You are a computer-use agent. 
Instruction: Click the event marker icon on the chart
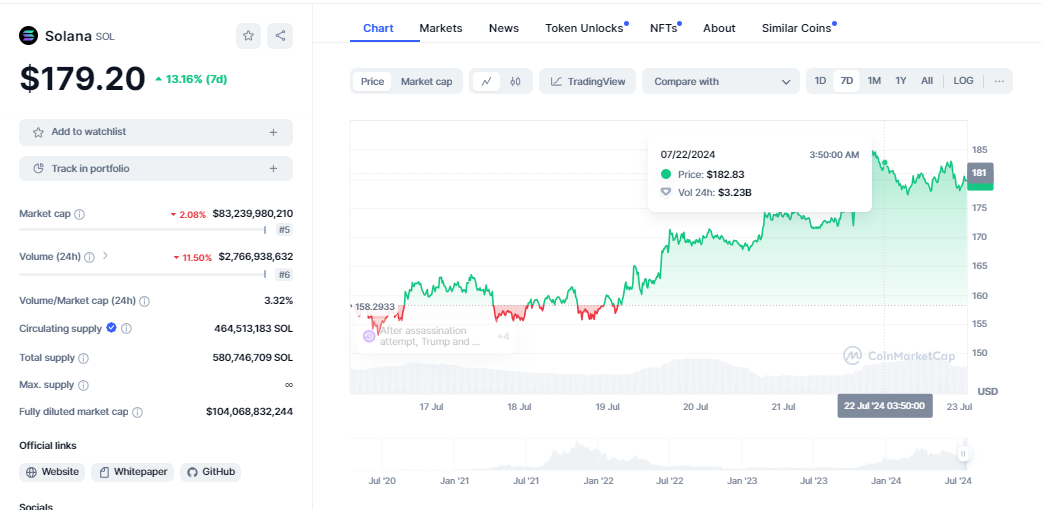point(369,336)
